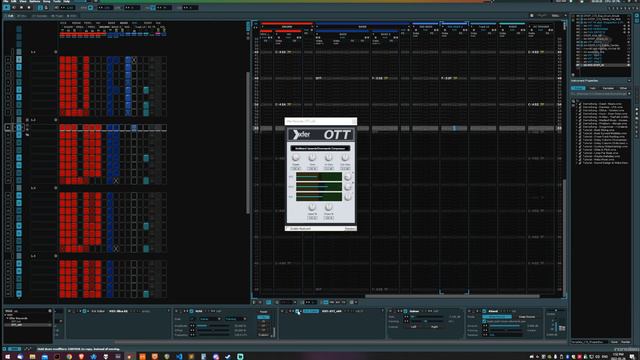Open Brave browser from the taskbar
640x360 pixels.
(x=81, y=357)
